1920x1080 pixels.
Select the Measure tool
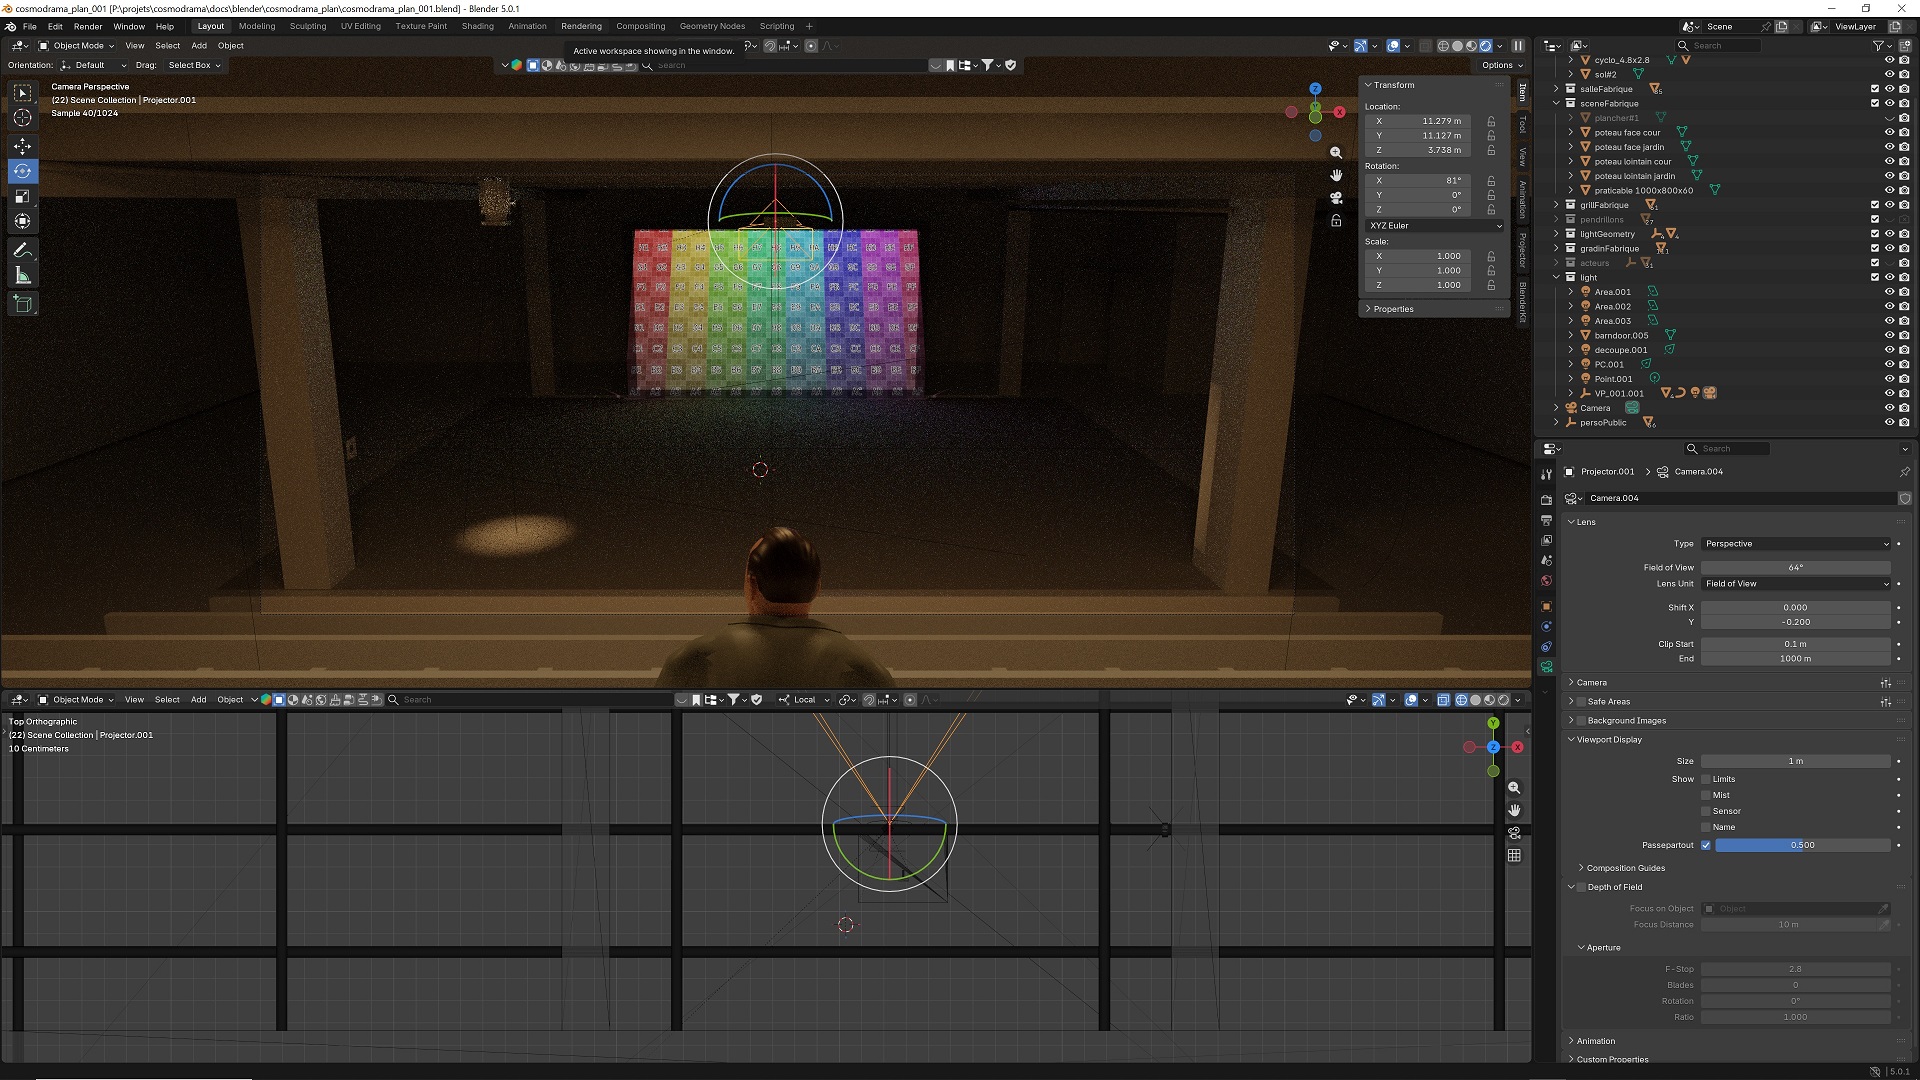coord(22,276)
